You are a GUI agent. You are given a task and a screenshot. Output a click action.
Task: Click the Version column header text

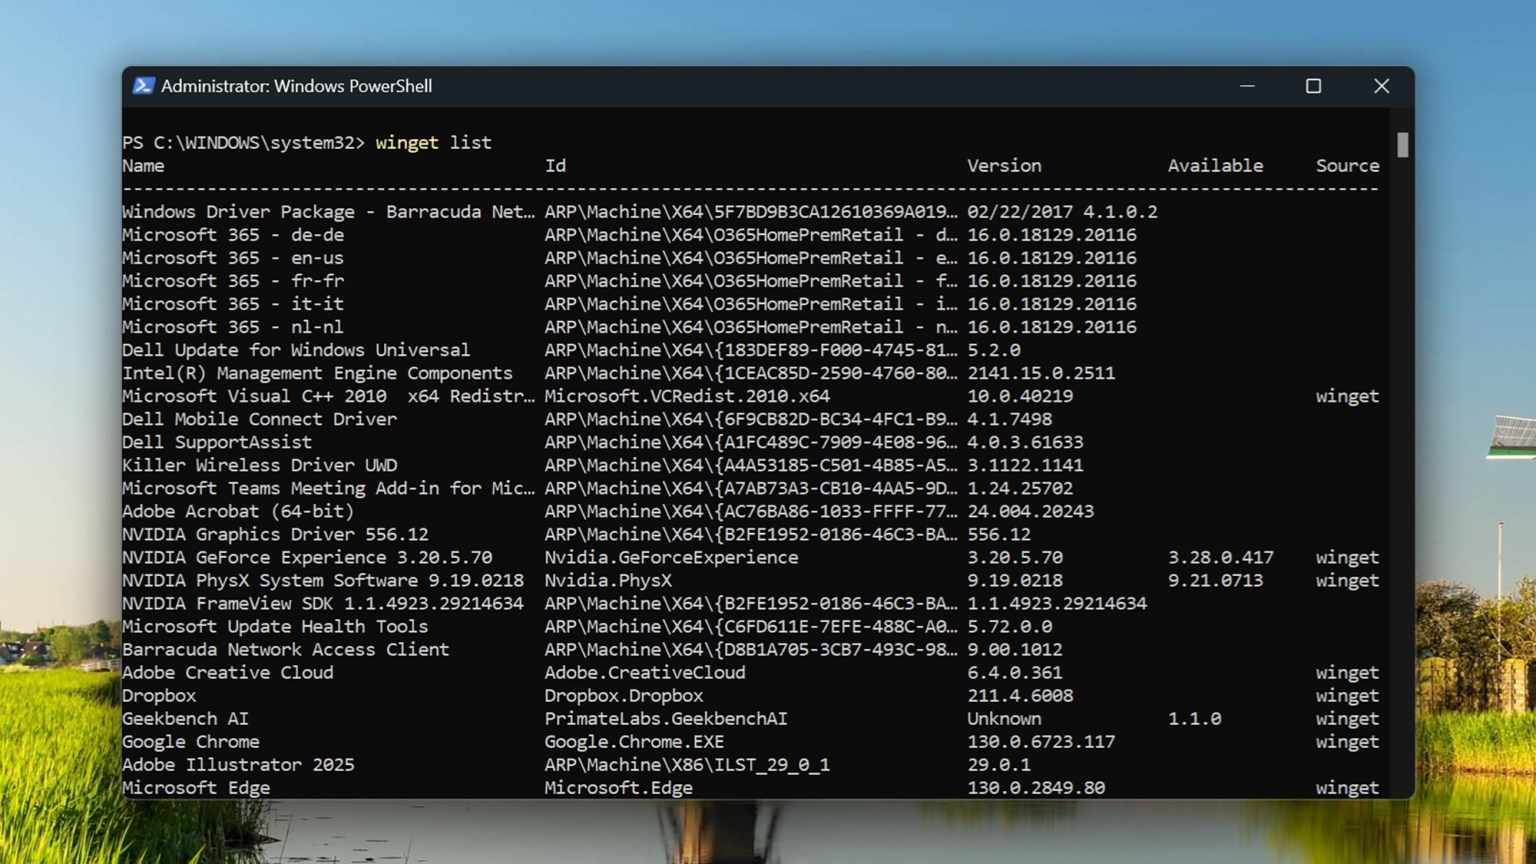click(1004, 165)
